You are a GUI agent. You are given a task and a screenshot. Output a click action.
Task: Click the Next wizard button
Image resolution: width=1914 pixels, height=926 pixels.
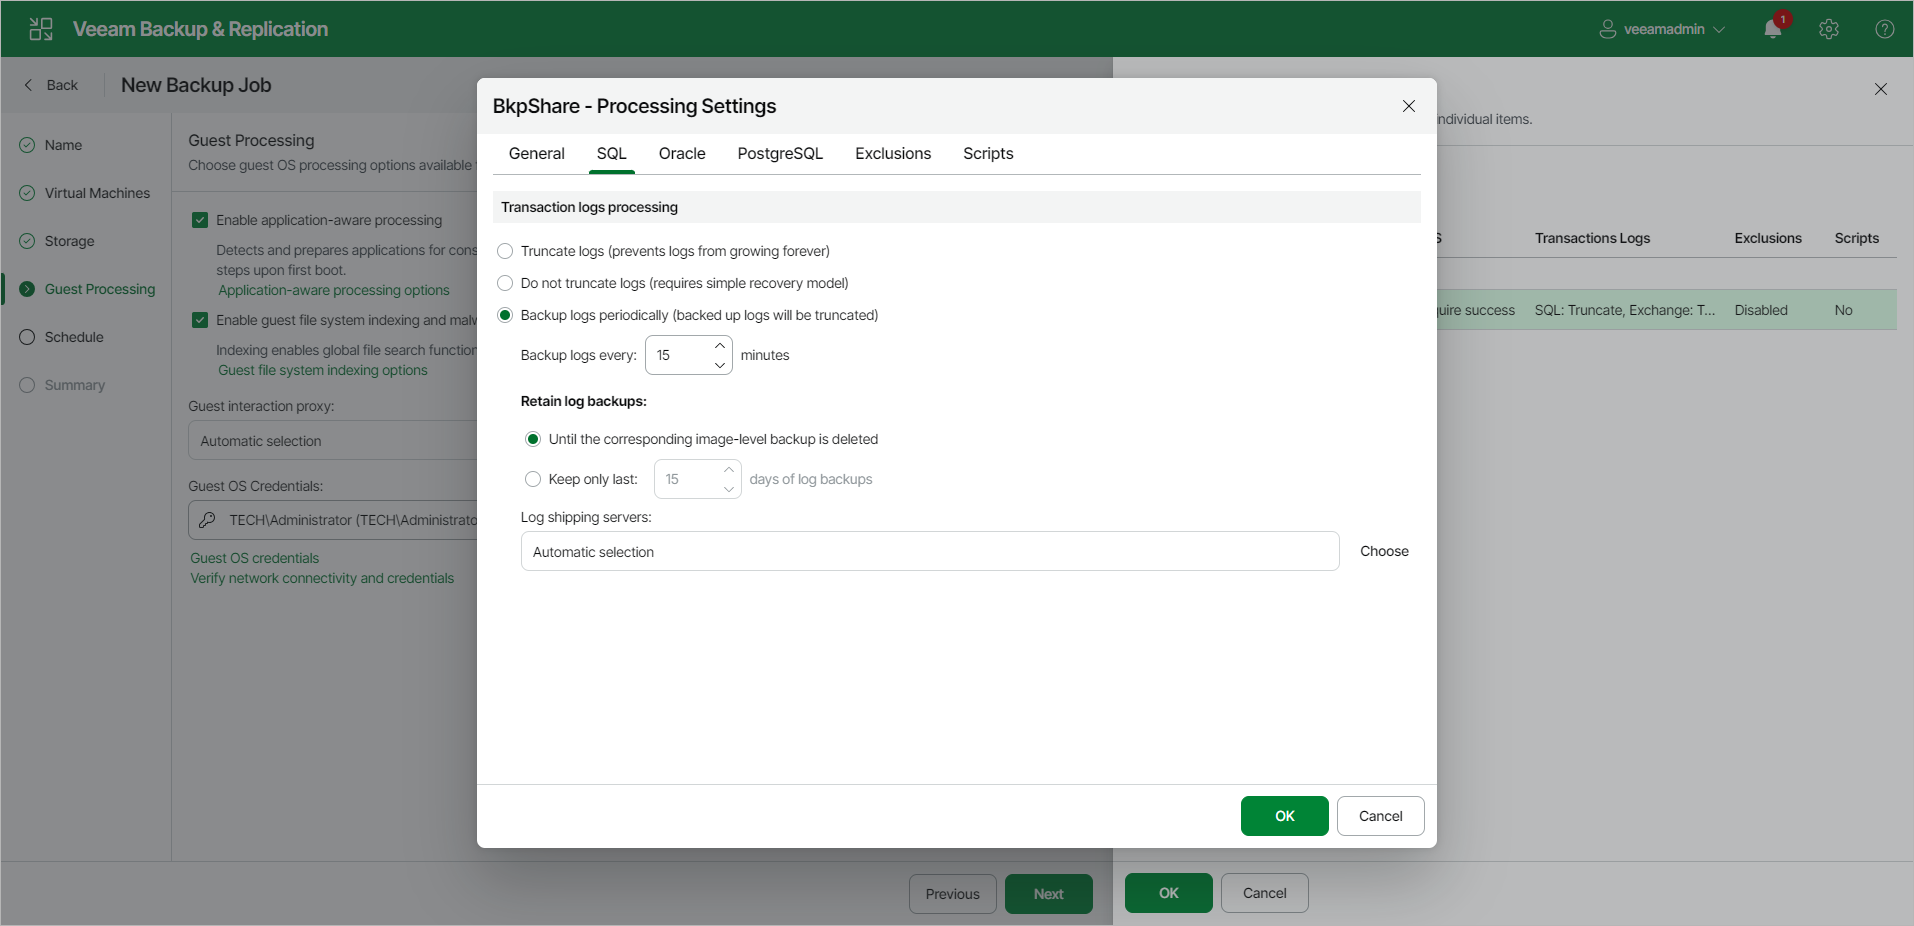click(x=1049, y=894)
